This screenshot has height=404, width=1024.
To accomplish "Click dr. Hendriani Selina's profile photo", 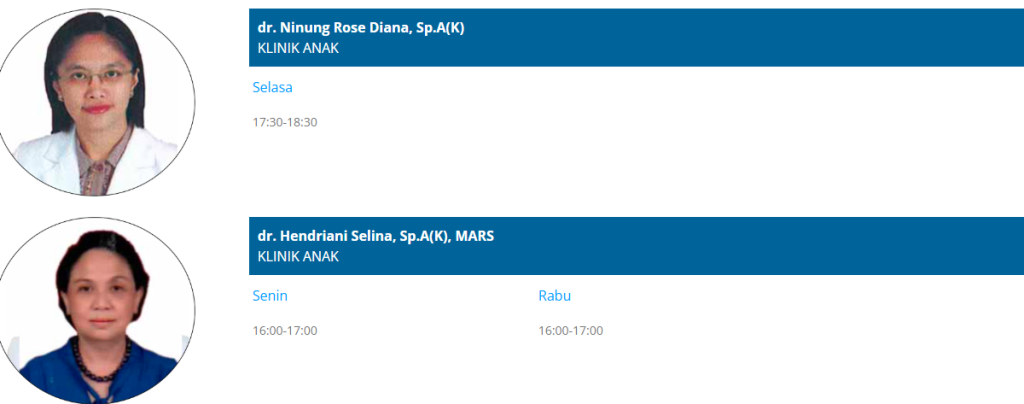I will (x=98, y=308).
